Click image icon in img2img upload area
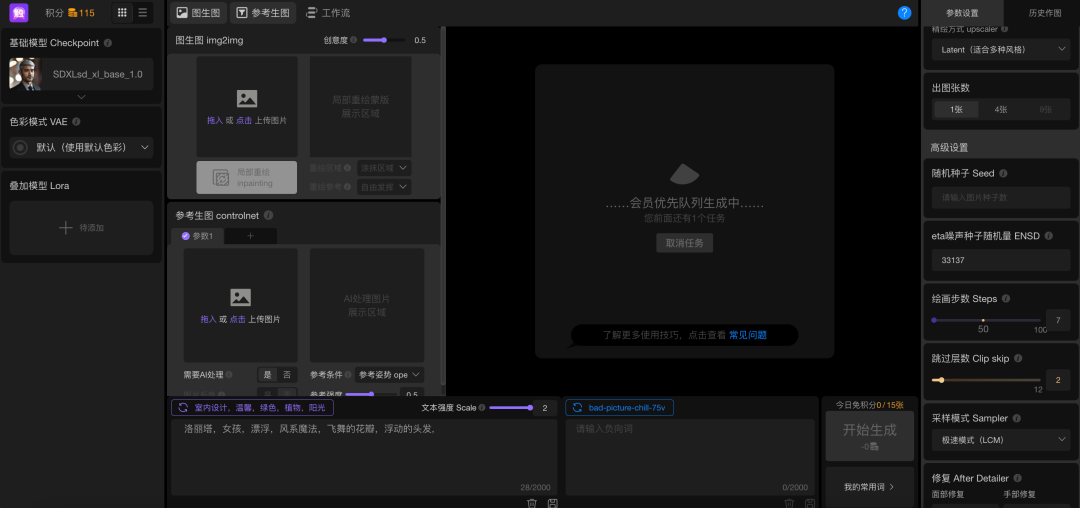 [247, 98]
